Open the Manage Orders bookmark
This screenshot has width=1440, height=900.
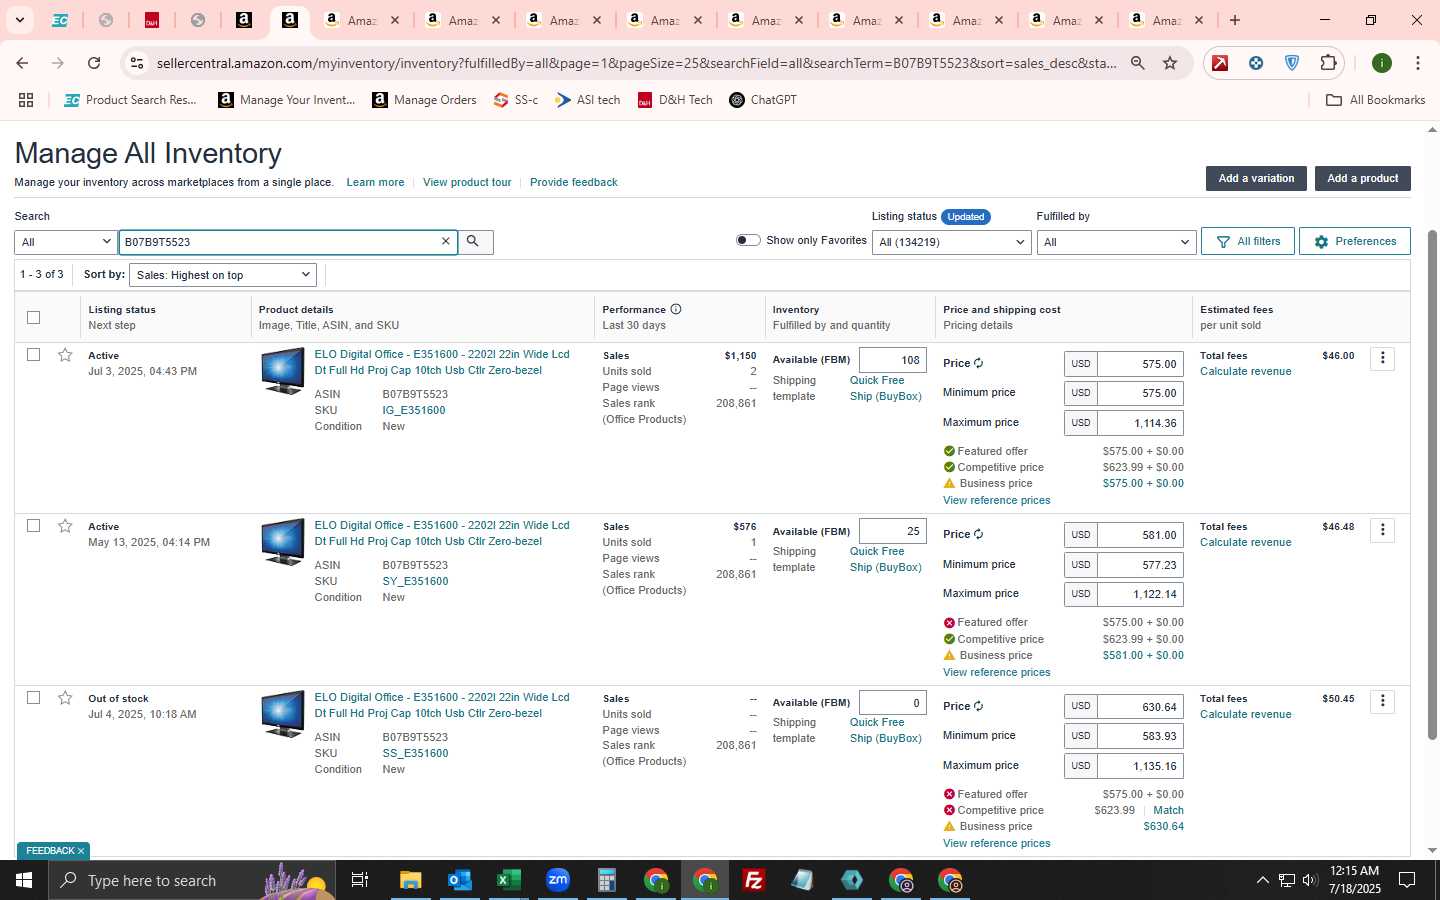[x=425, y=100]
